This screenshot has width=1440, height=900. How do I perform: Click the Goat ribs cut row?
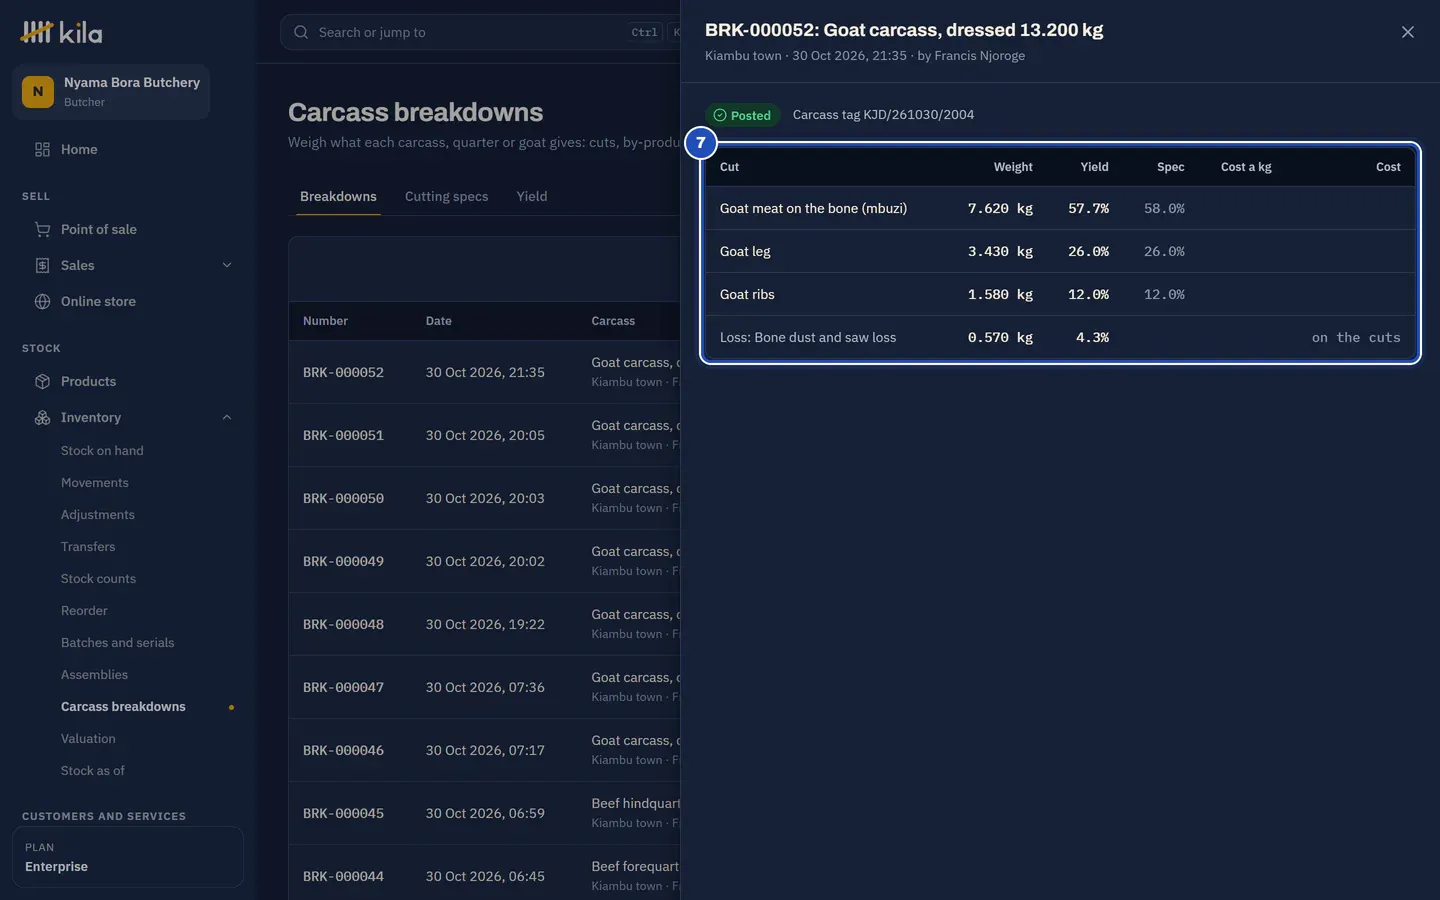coord(1060,294)
